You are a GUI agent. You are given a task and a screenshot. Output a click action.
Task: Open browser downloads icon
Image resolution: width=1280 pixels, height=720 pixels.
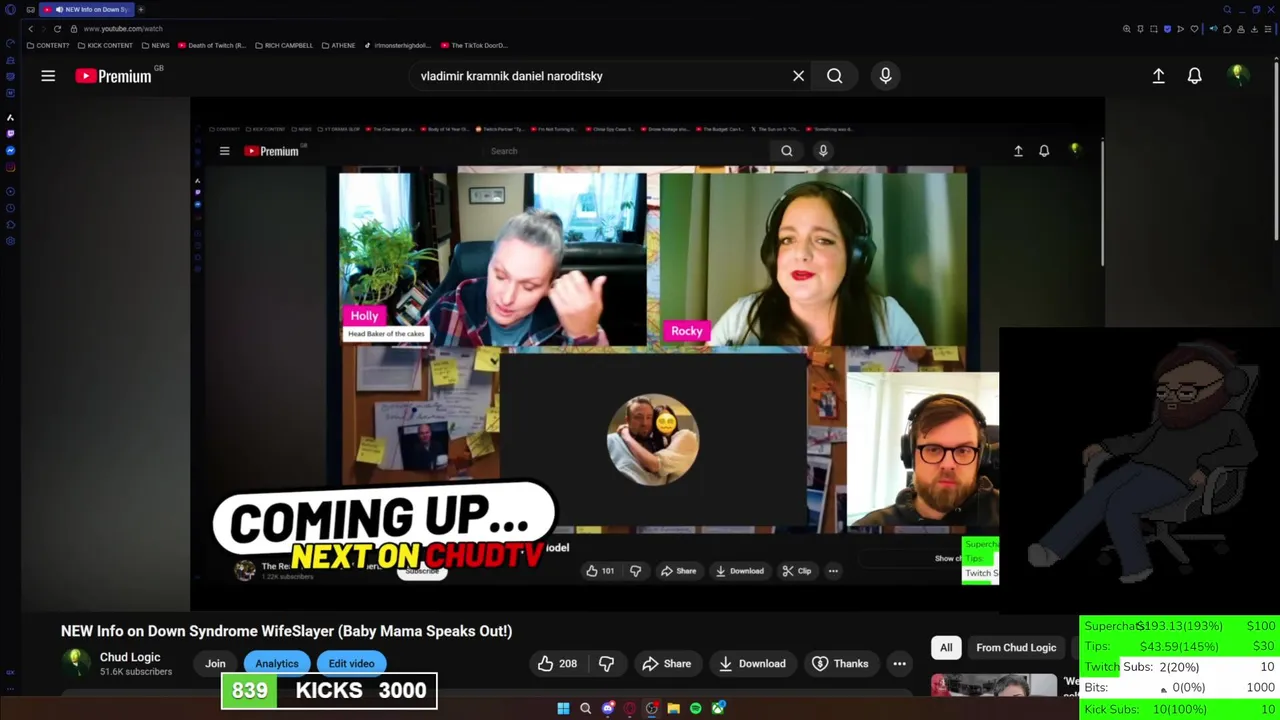coord(1254,29)
